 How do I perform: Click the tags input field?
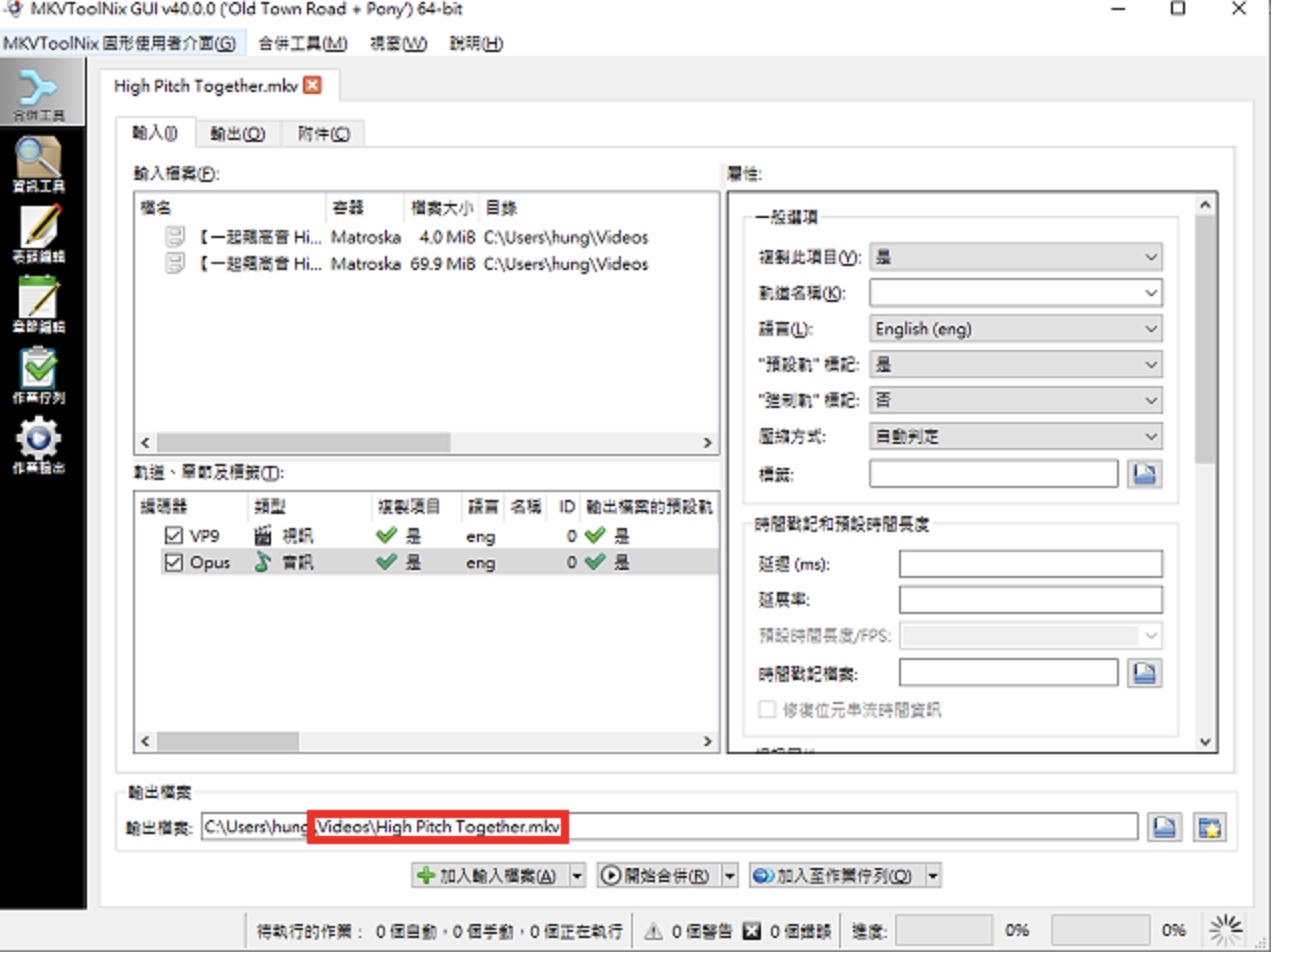point(994,474)
